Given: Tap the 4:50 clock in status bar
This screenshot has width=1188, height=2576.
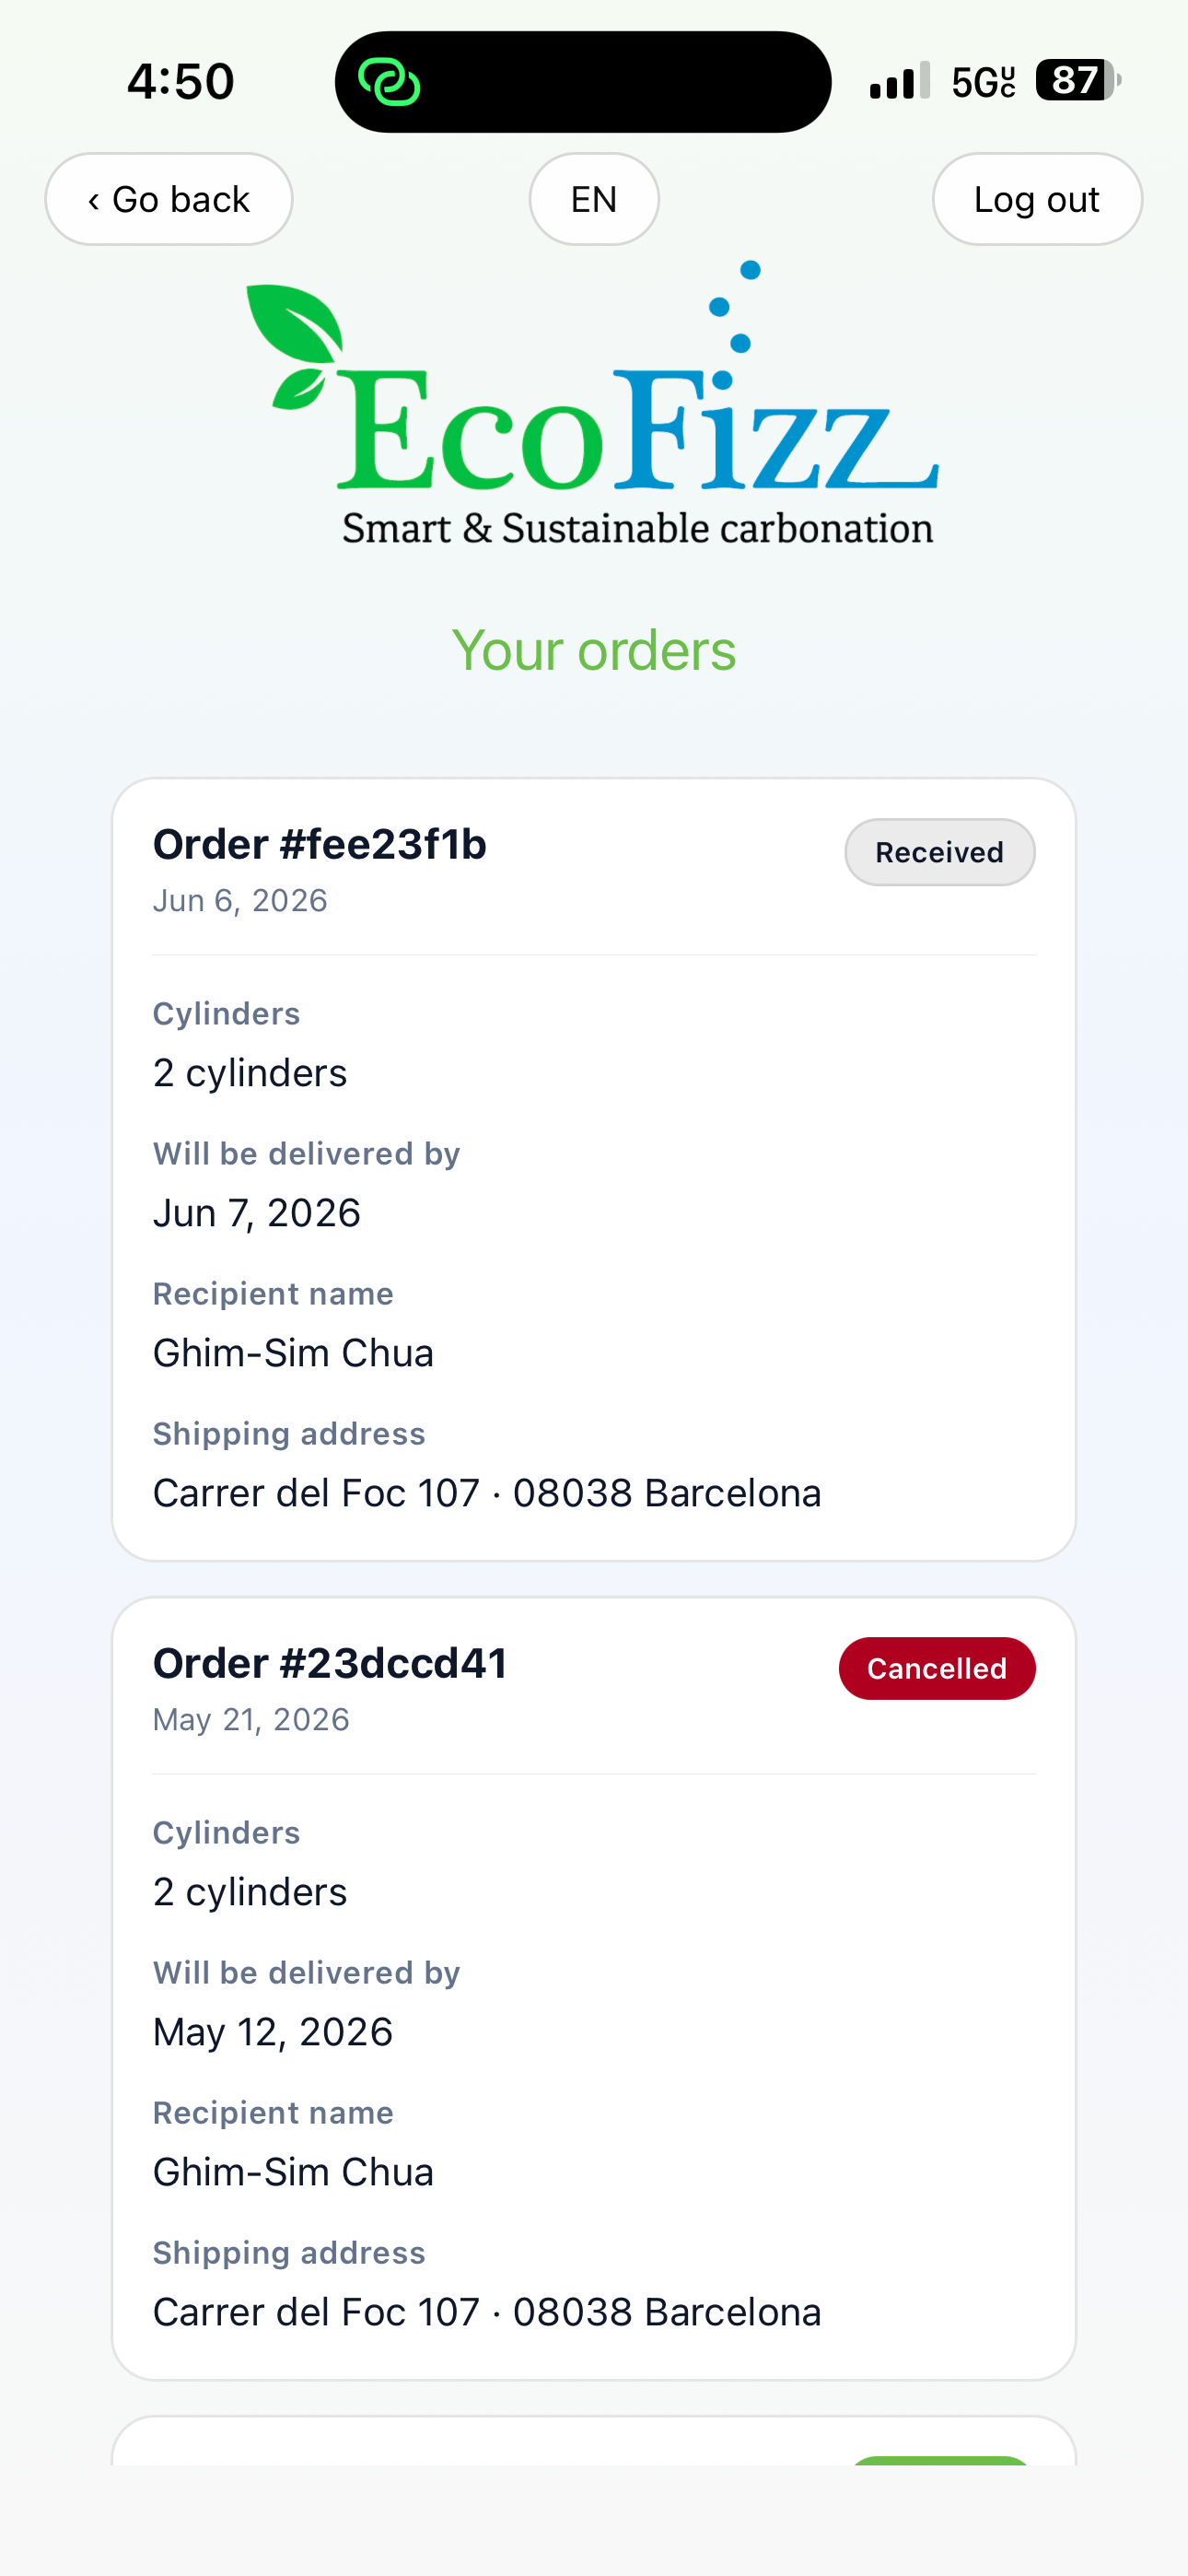Looking at the screenshot, I should (x=181, y=81).
